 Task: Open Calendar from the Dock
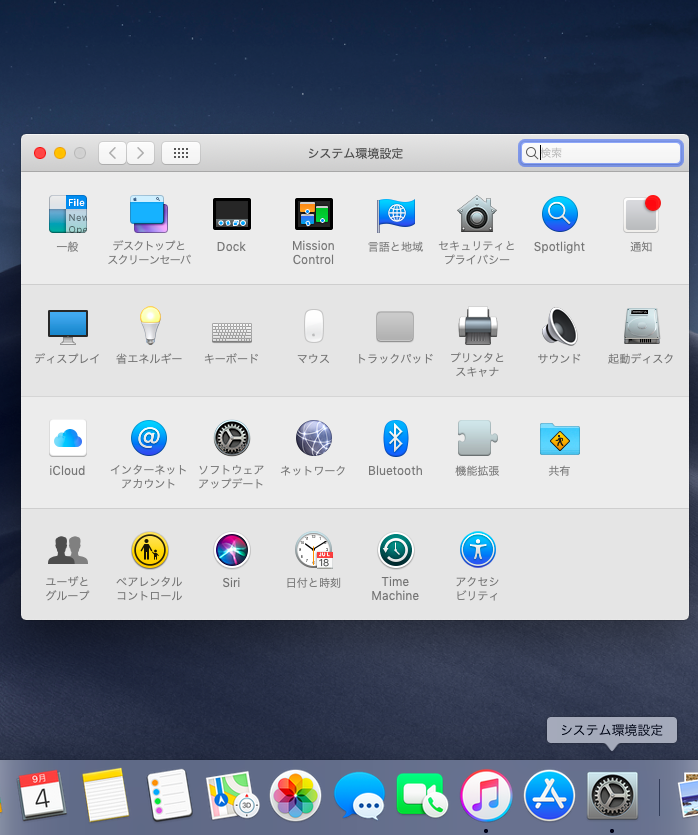click(42, 795)
